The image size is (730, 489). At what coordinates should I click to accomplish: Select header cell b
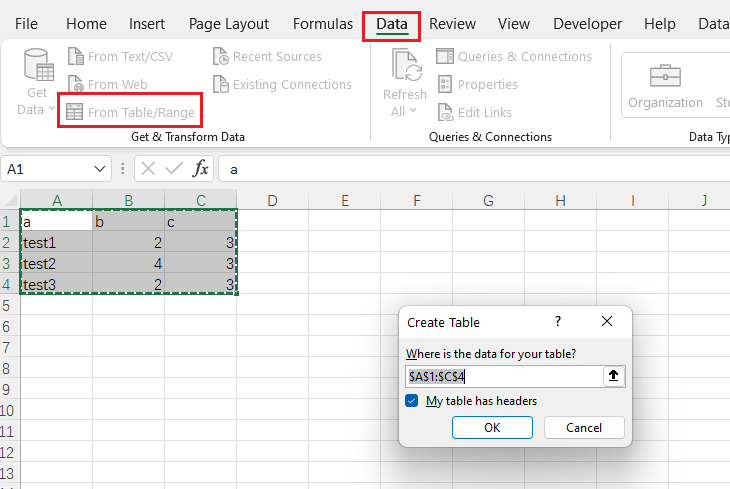click(x=128, y=221)
